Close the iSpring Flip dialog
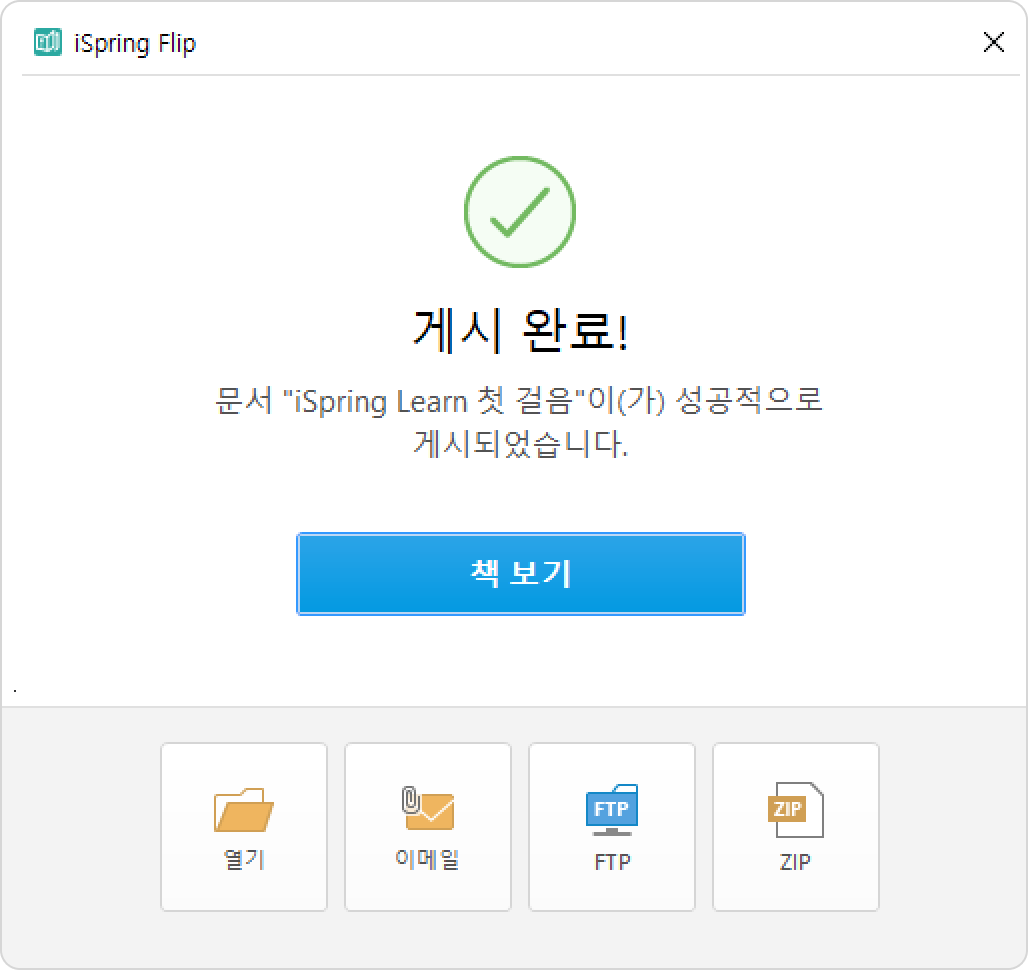 click(994, 42)
